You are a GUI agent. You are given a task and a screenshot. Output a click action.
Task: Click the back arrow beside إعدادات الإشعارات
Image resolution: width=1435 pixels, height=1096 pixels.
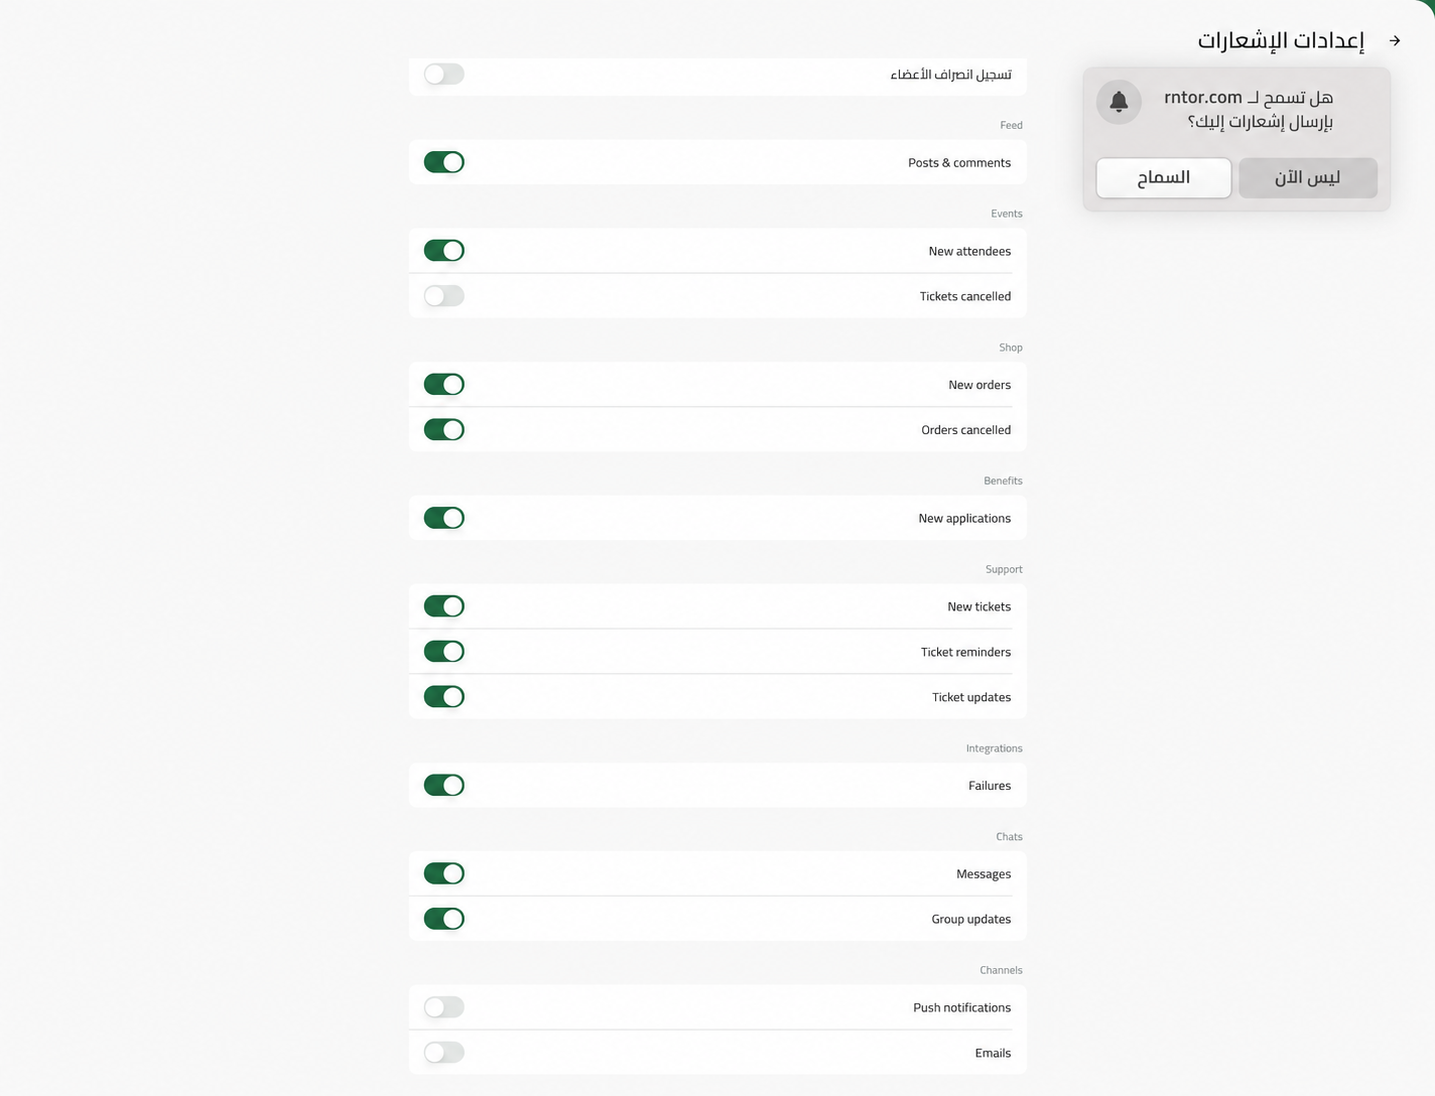[1395, 41]
